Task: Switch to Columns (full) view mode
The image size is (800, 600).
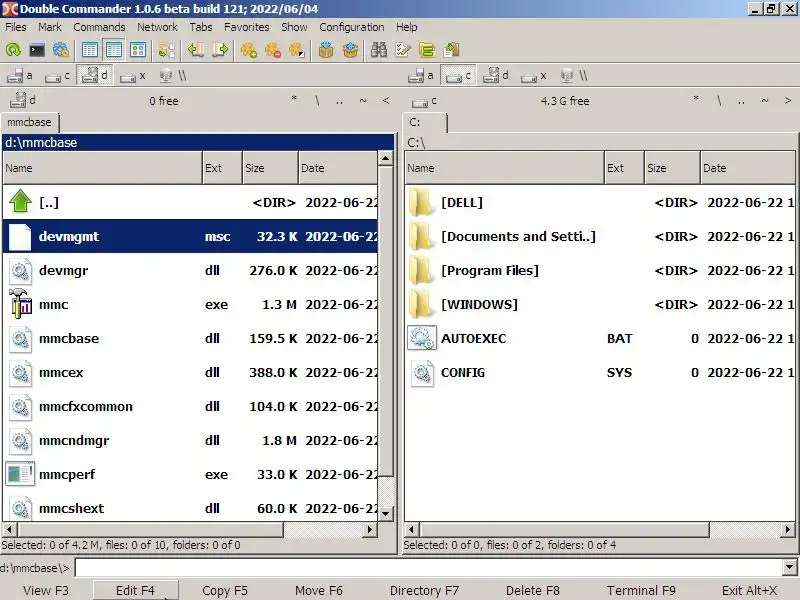Action: [x=113, y=50]
